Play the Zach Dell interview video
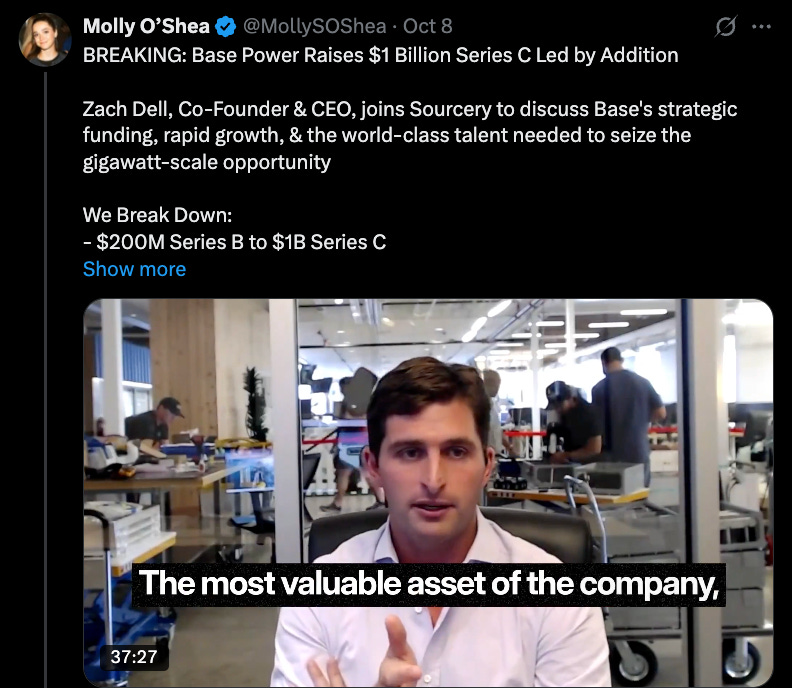Screen dimensions: 792x688 pos(428,493)
